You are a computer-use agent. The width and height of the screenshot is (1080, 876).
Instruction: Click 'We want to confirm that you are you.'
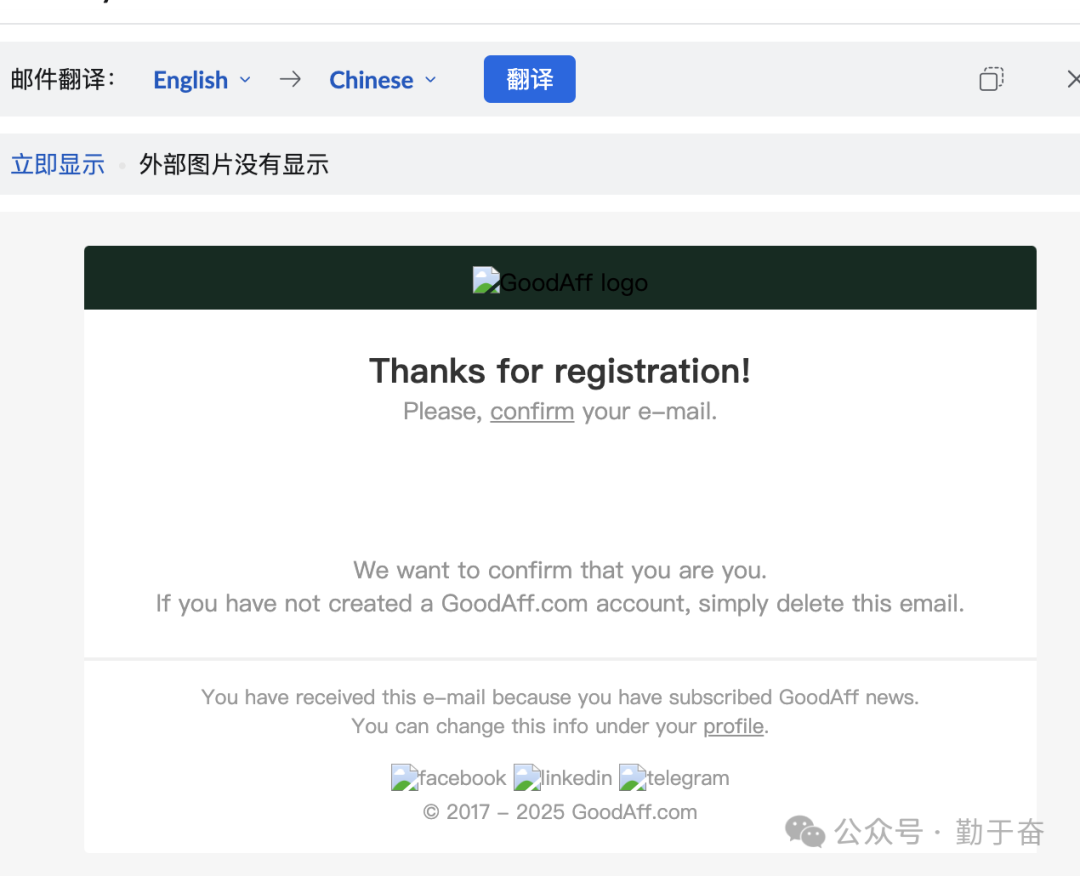[x=560, y=570]
